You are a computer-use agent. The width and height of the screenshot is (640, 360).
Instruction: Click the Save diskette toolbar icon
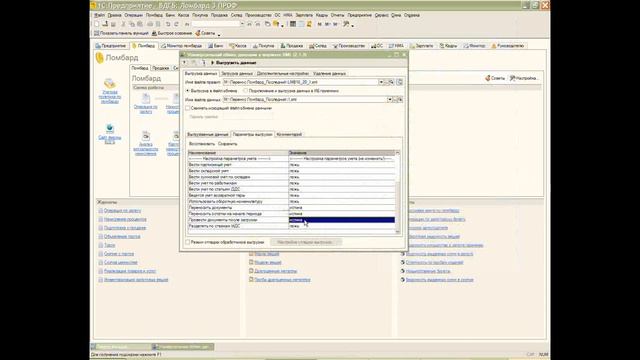pyautogui.click(x=113, y=24)
